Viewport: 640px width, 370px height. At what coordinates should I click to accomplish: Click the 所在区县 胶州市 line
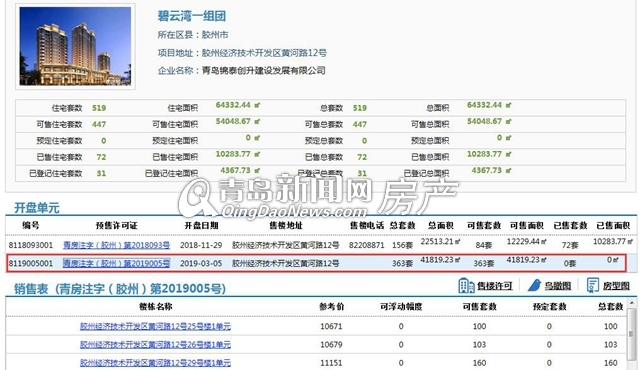coord(193,35)
